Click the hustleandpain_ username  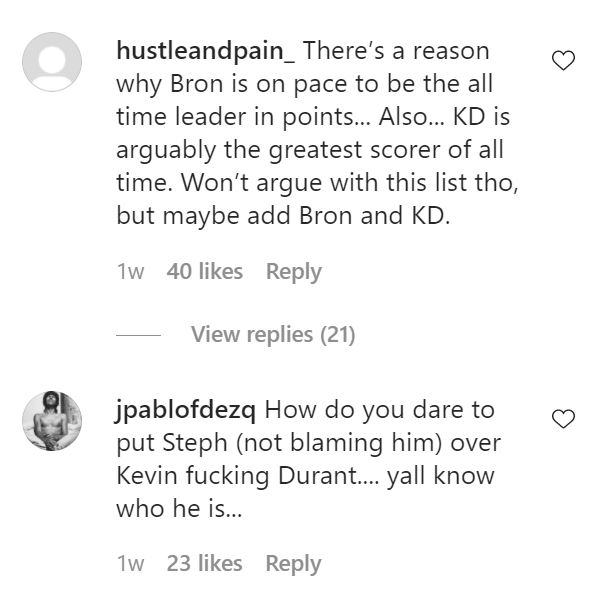click(206, 50)
